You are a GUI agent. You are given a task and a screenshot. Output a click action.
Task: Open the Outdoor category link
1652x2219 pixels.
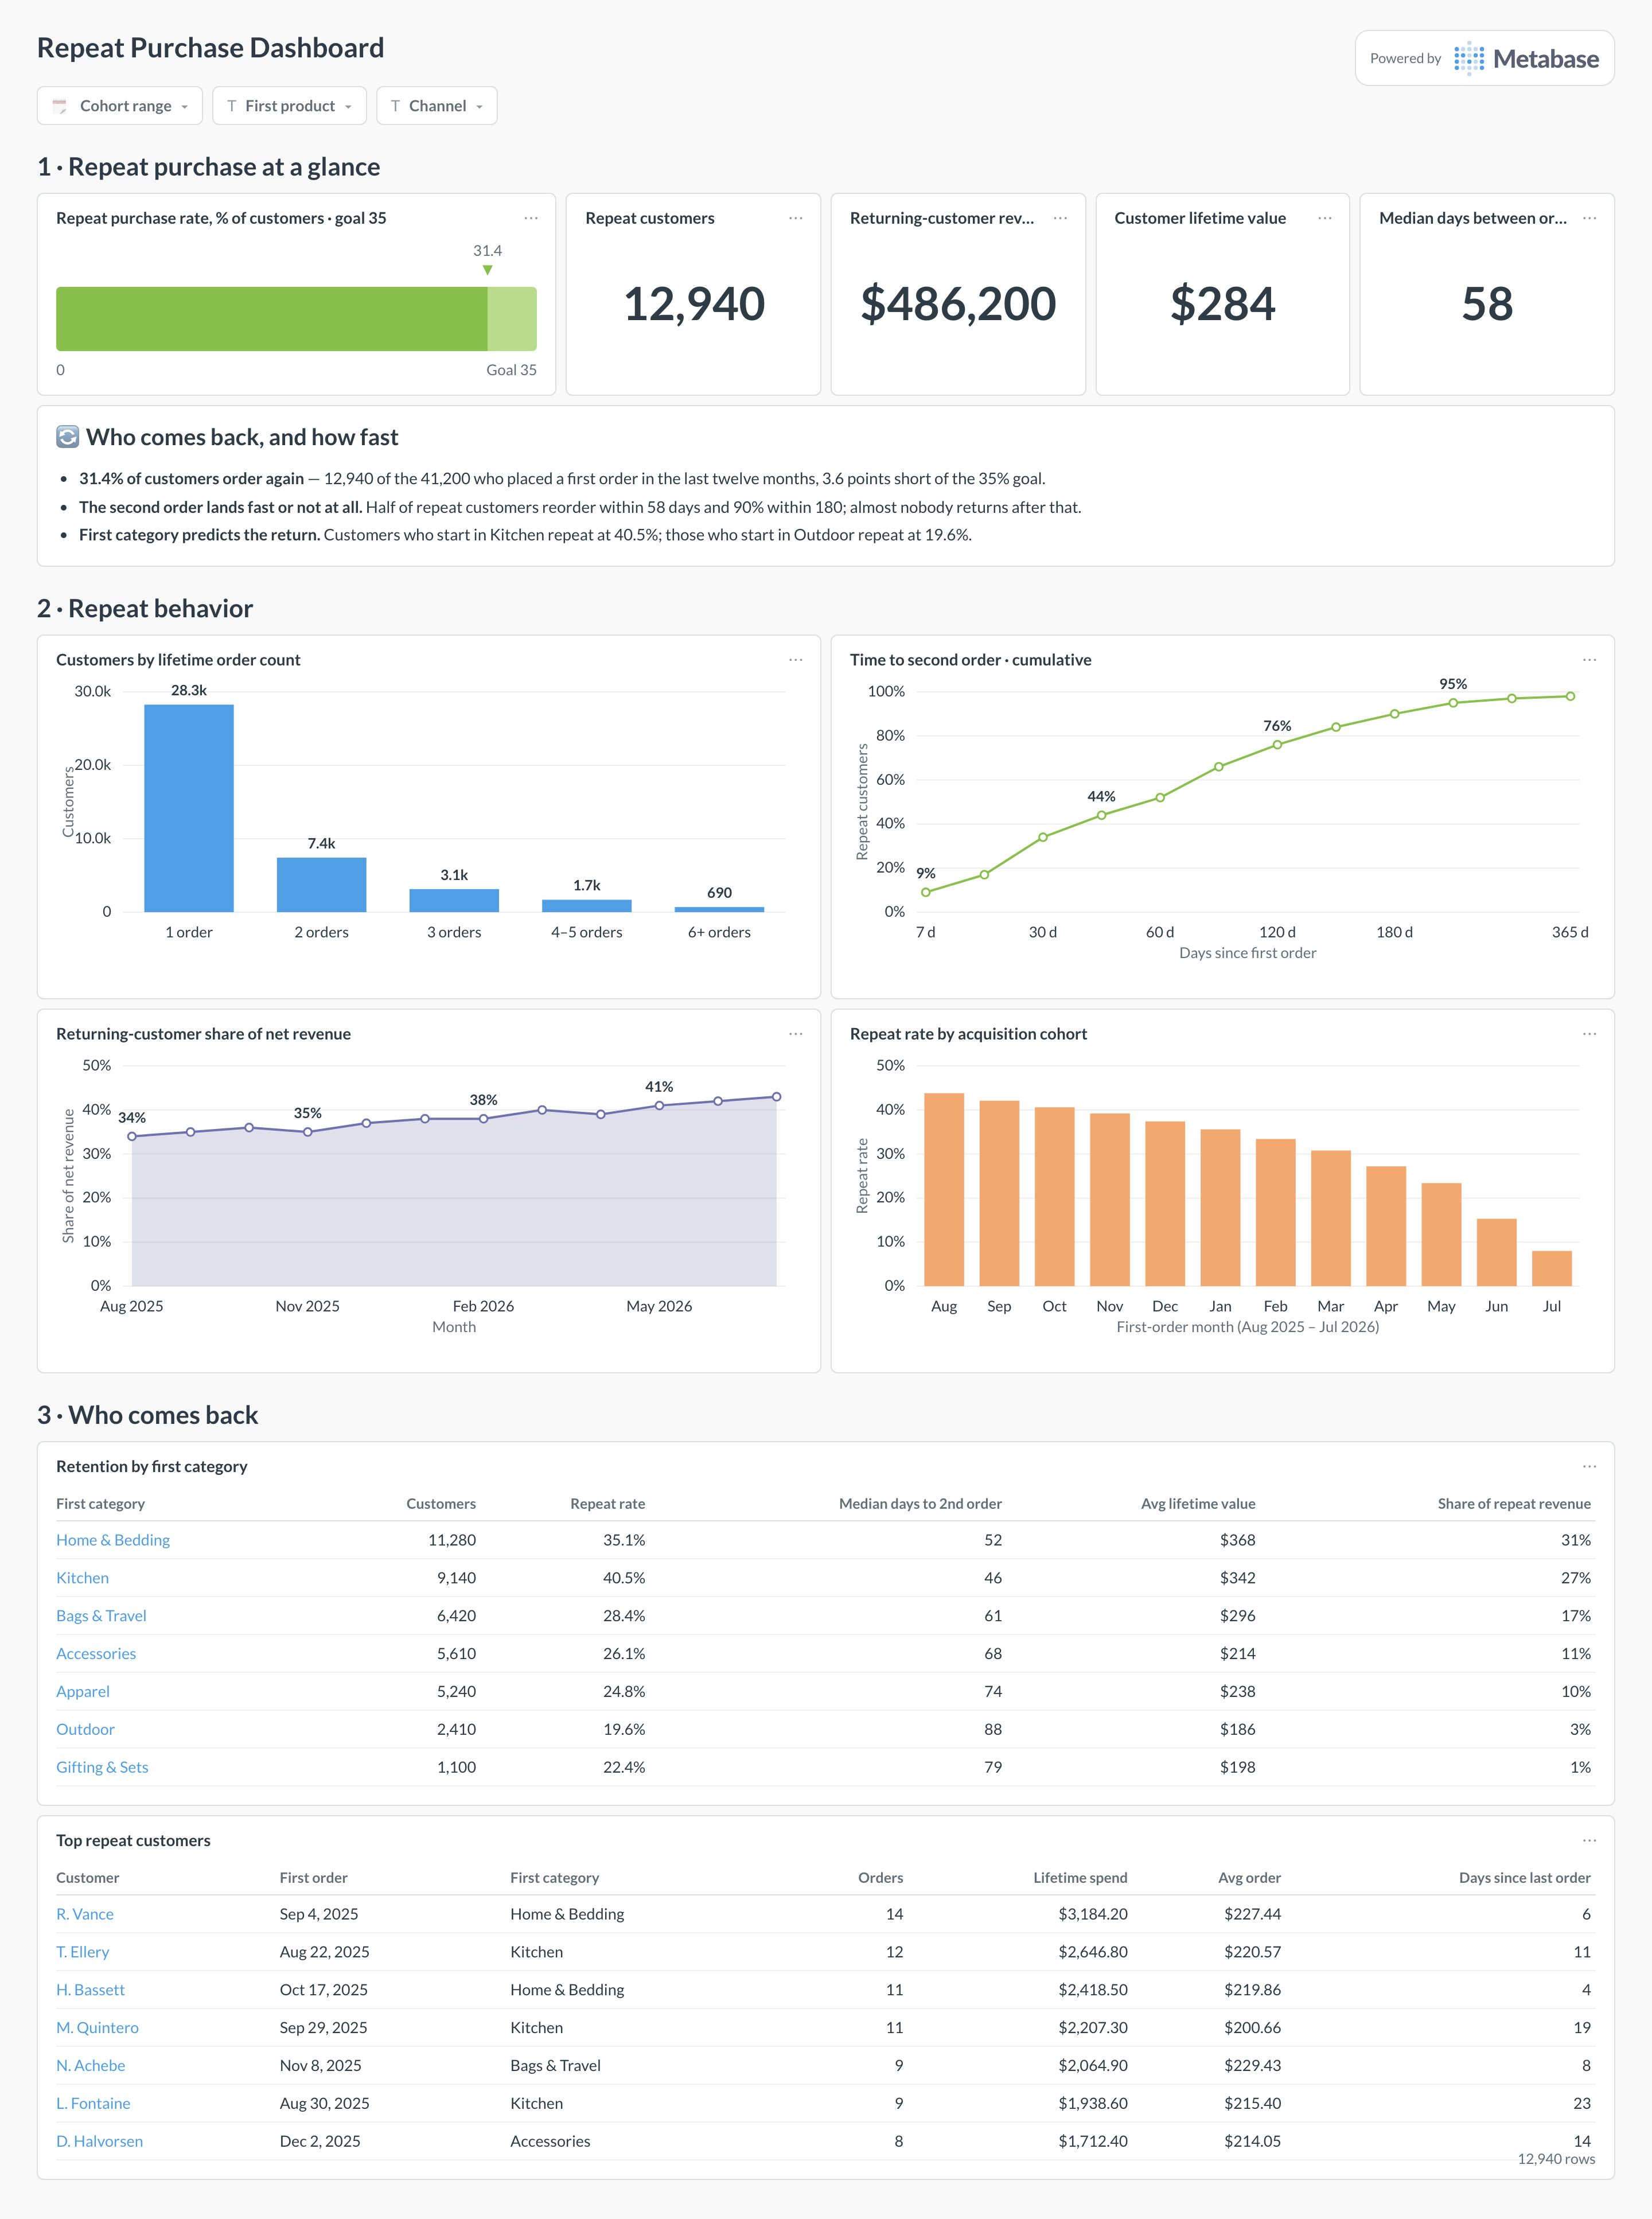pyautogui.click(x=85, y=1730)
